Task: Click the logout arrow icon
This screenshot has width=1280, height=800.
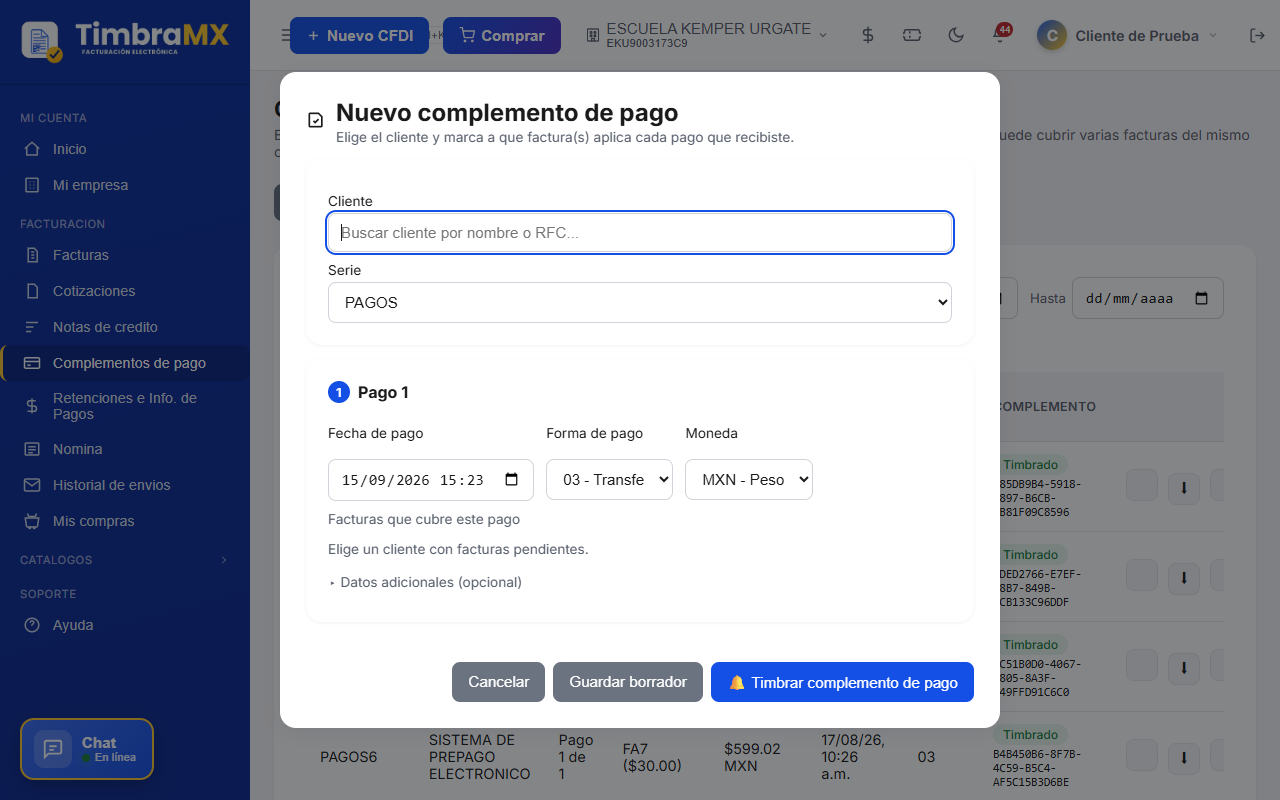Action: tap(1258, 35)
